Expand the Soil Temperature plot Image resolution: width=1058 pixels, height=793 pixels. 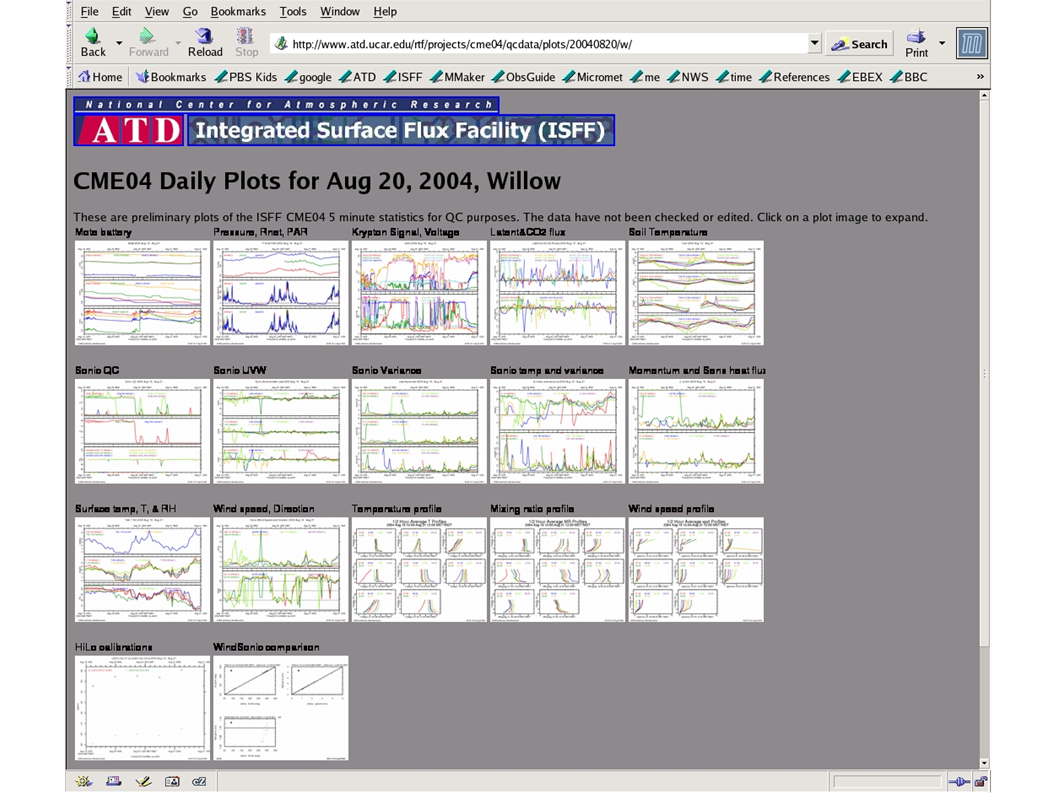tap(696, 293)
